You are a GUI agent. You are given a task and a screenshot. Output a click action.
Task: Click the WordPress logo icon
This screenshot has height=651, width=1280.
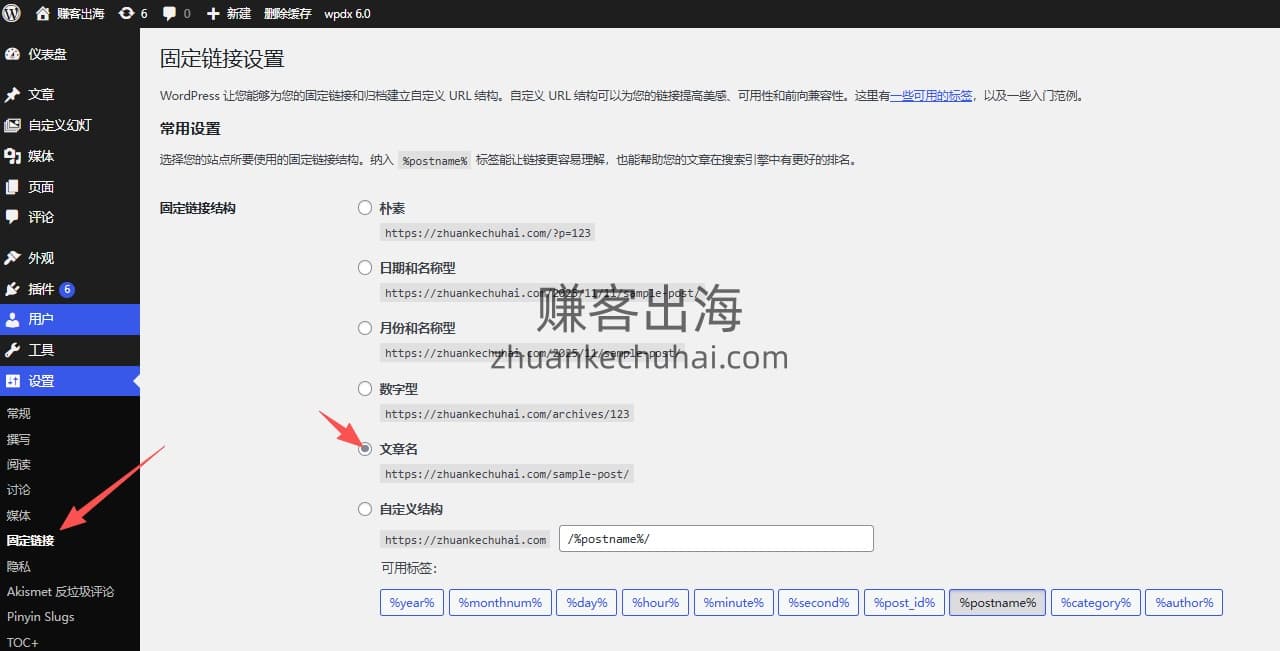(12, 13)
